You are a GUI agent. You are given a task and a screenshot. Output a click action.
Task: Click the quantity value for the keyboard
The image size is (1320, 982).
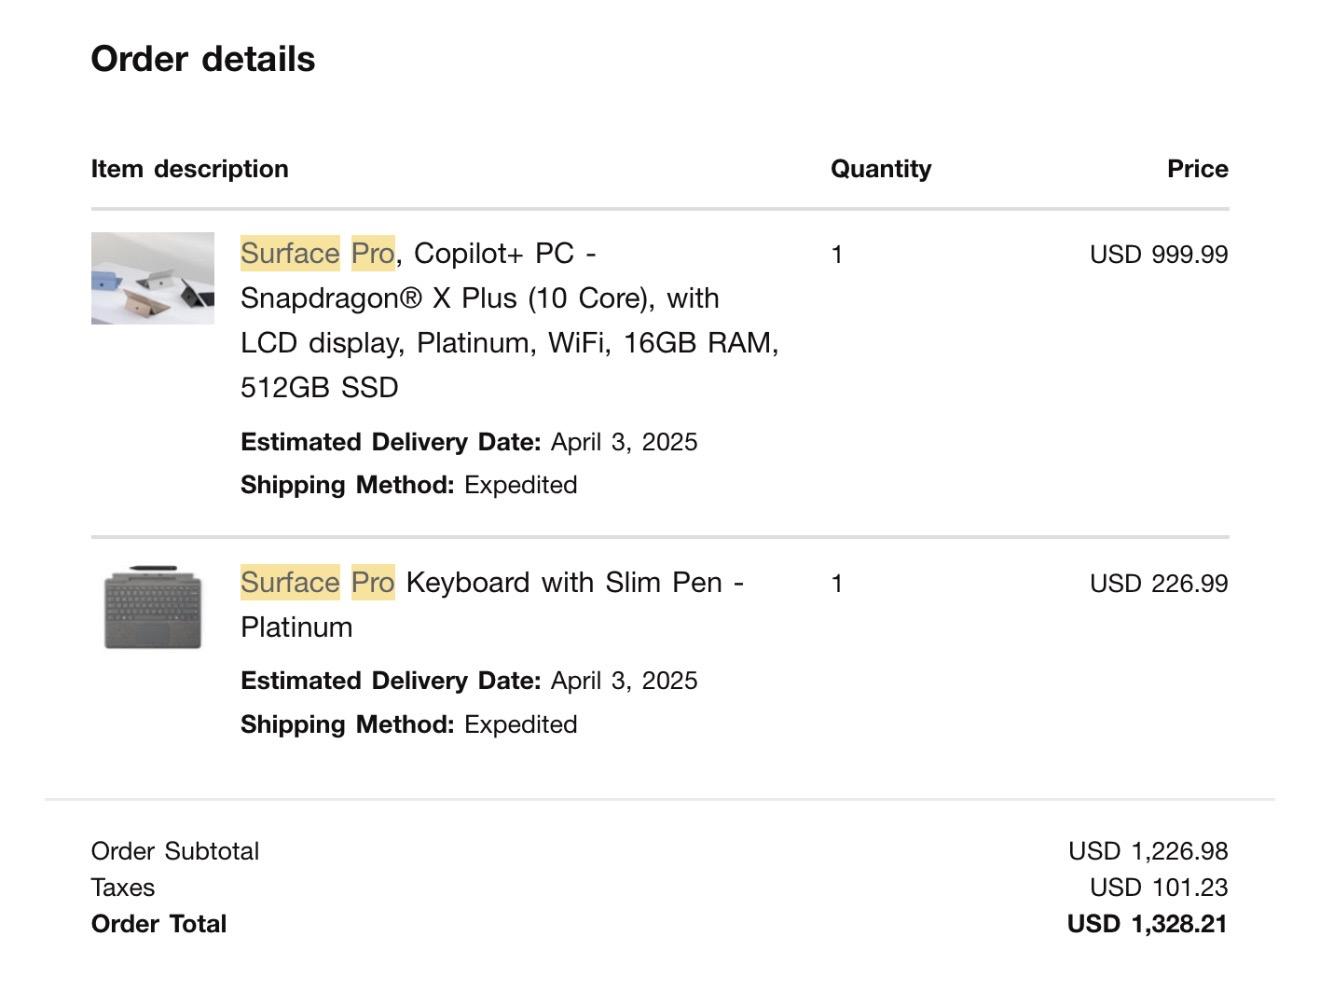[837, 584]
